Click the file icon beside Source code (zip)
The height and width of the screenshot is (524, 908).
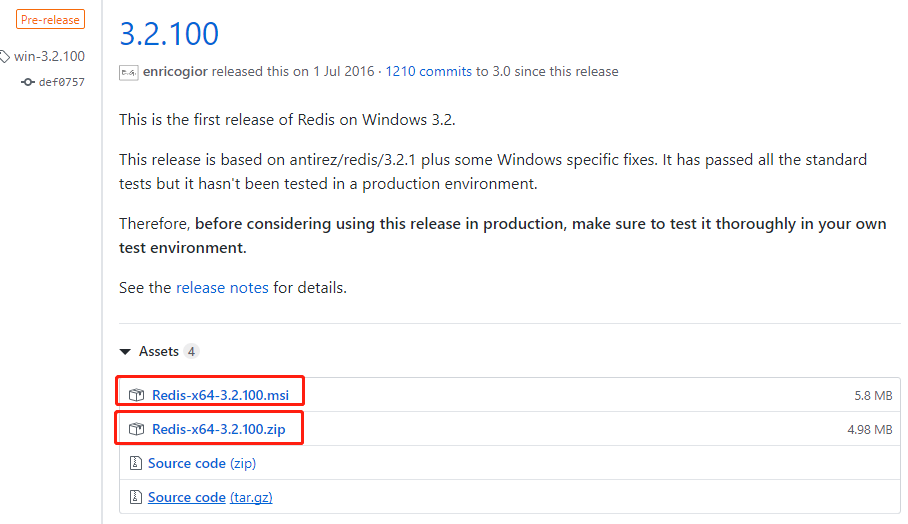pos(135,463)
